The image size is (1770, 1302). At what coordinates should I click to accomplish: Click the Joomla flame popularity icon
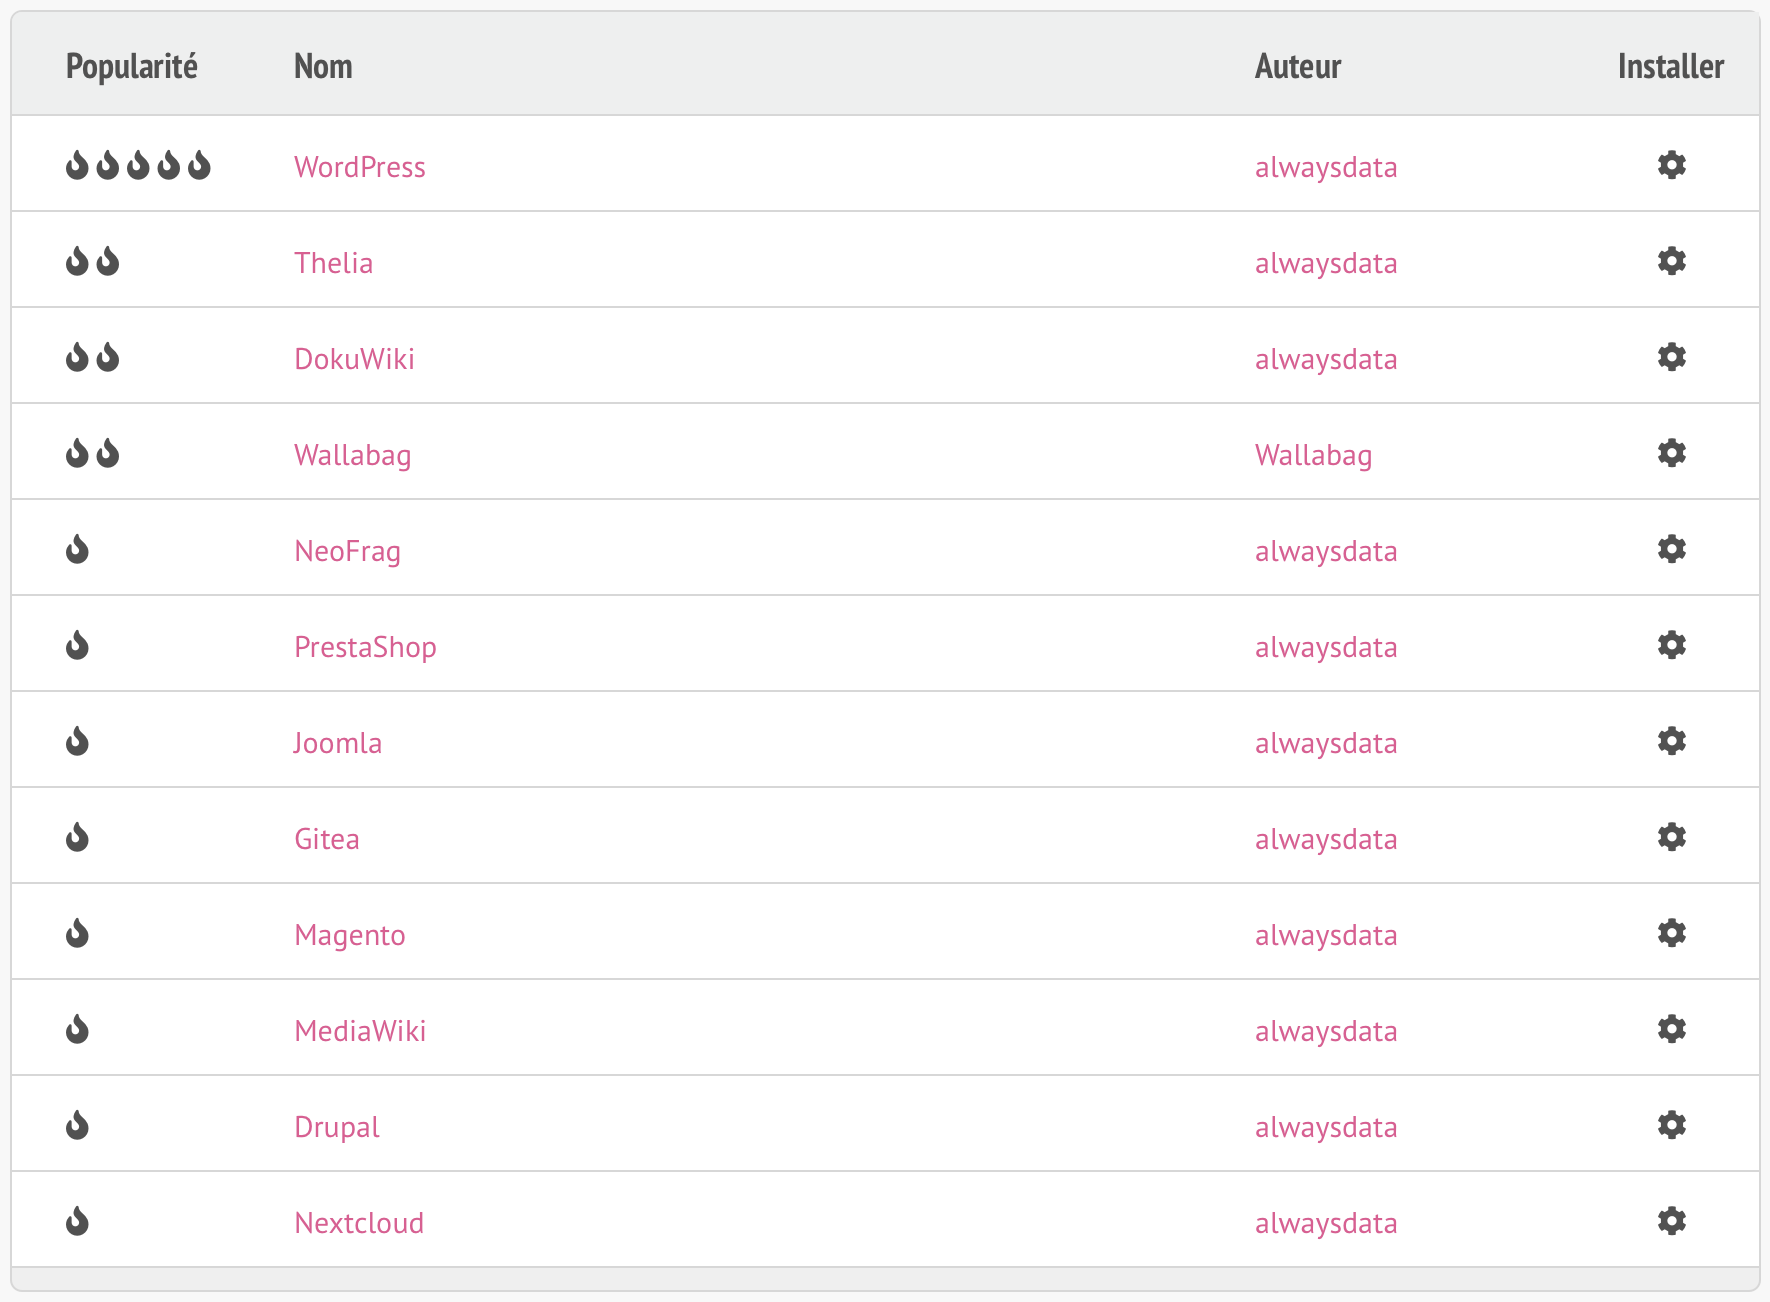click(x=77, y=741)
